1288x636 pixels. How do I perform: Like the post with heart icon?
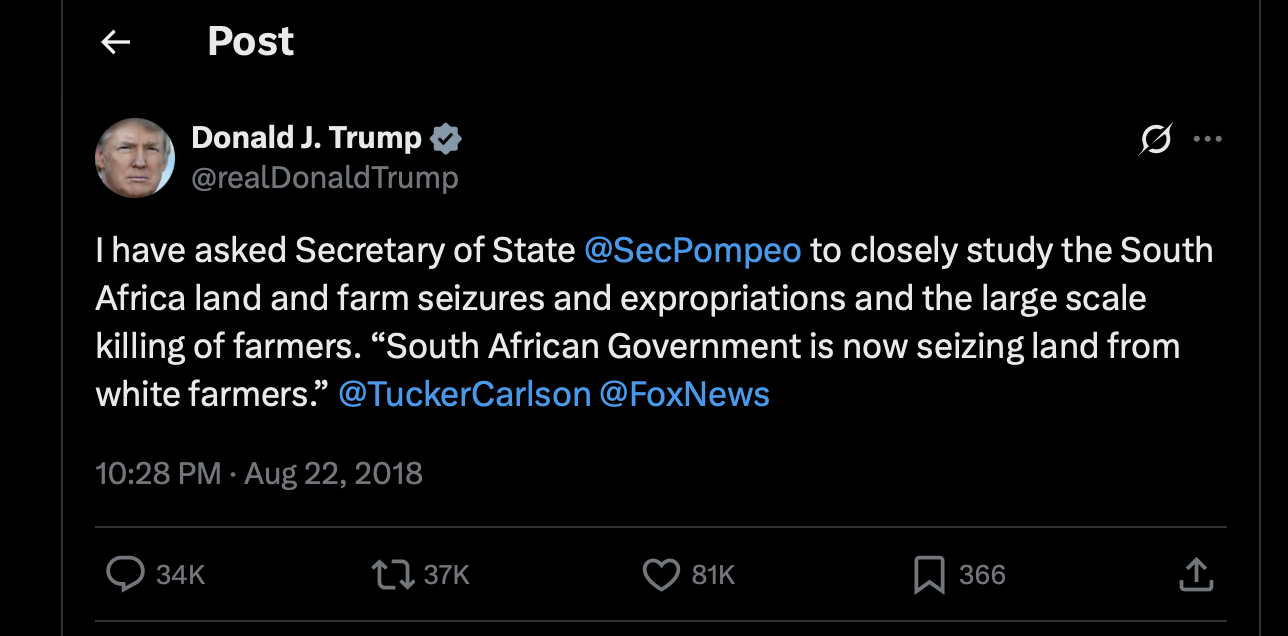(x=660, y=574)
